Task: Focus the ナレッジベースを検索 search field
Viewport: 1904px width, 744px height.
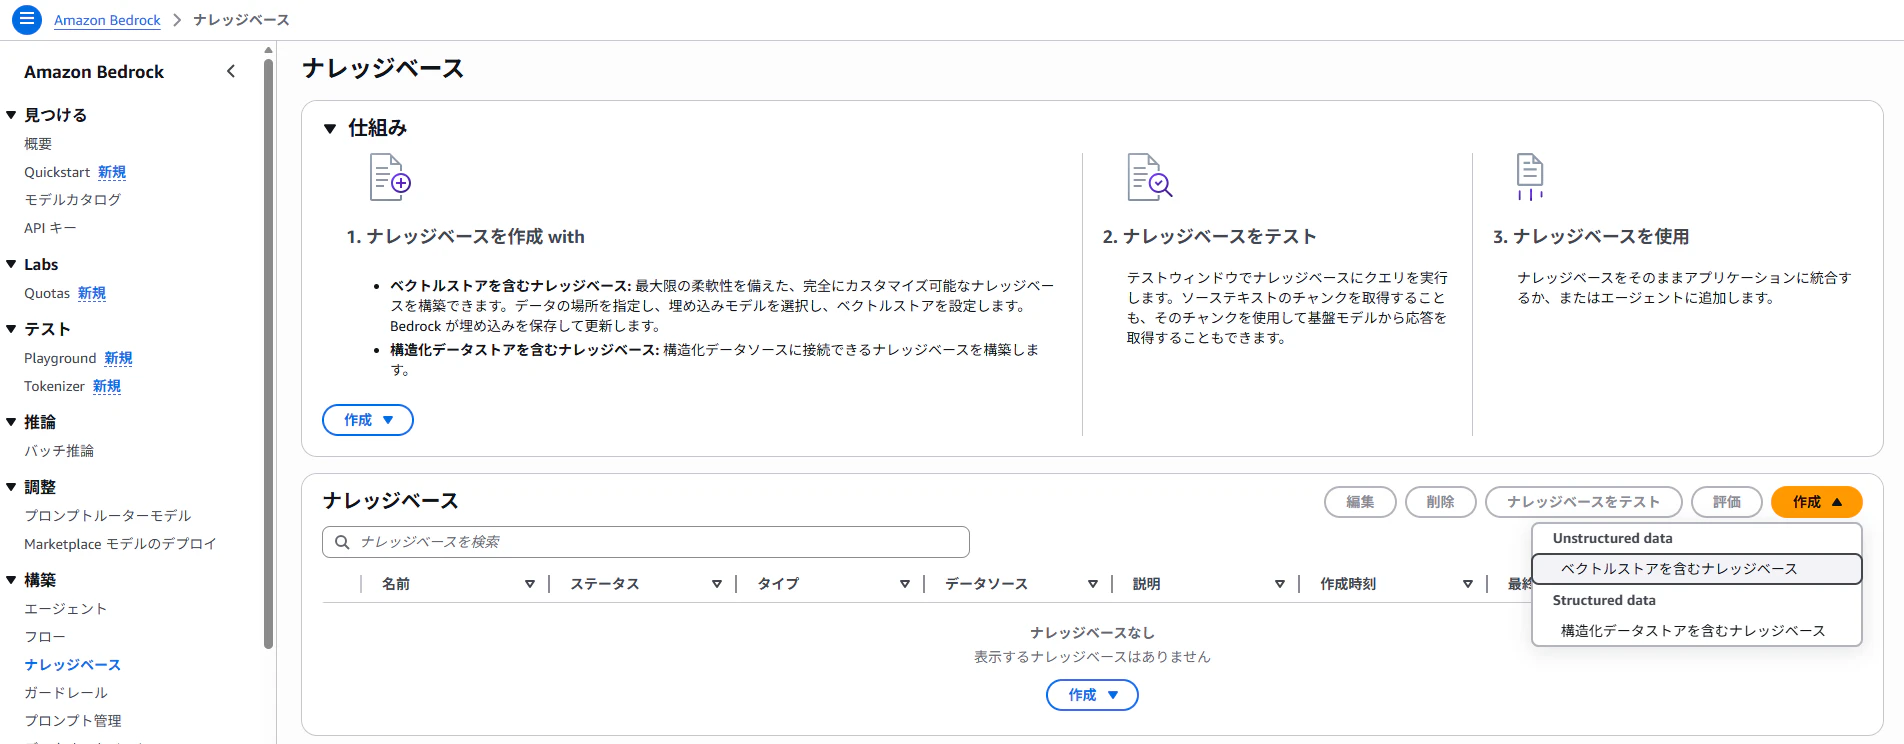Action: coord(646,542)
